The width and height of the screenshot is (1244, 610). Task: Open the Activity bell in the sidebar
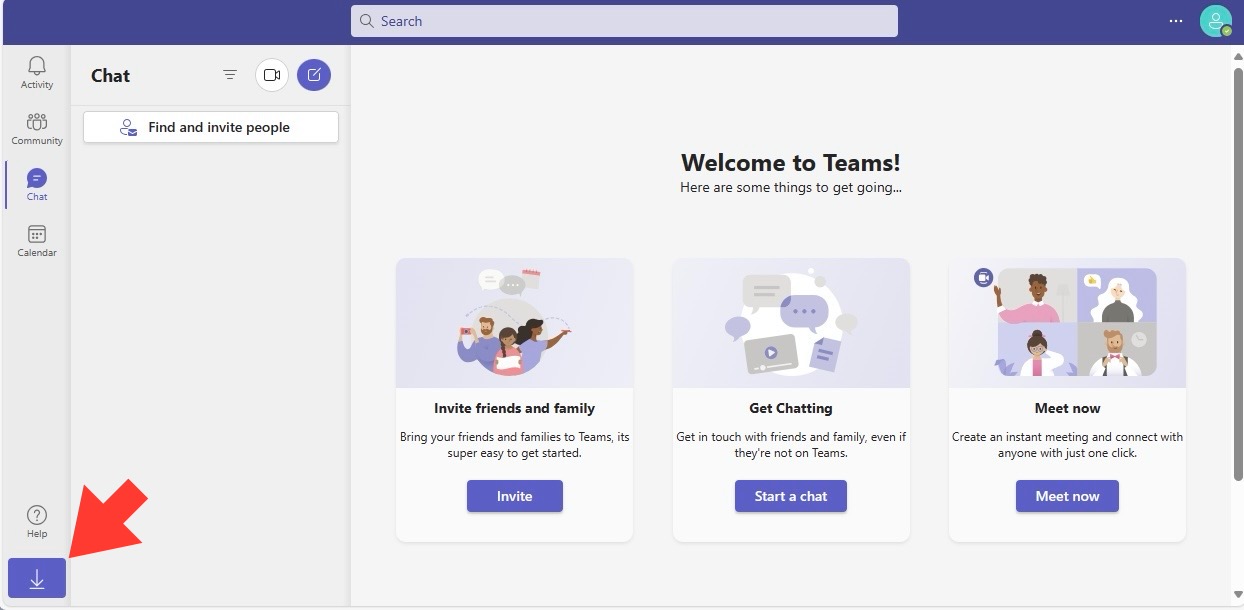pyautogui.click(x=37, y=72)
